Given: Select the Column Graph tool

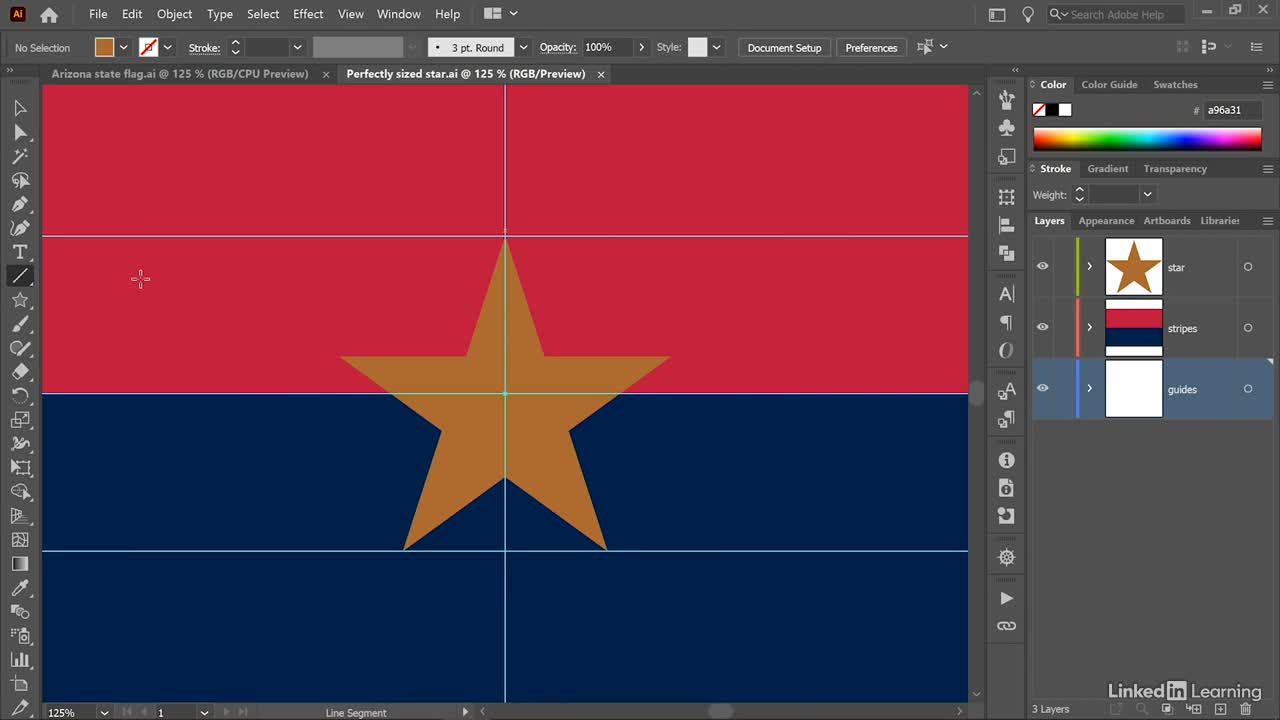Looking at the screenshot, I should coord(20,660).
